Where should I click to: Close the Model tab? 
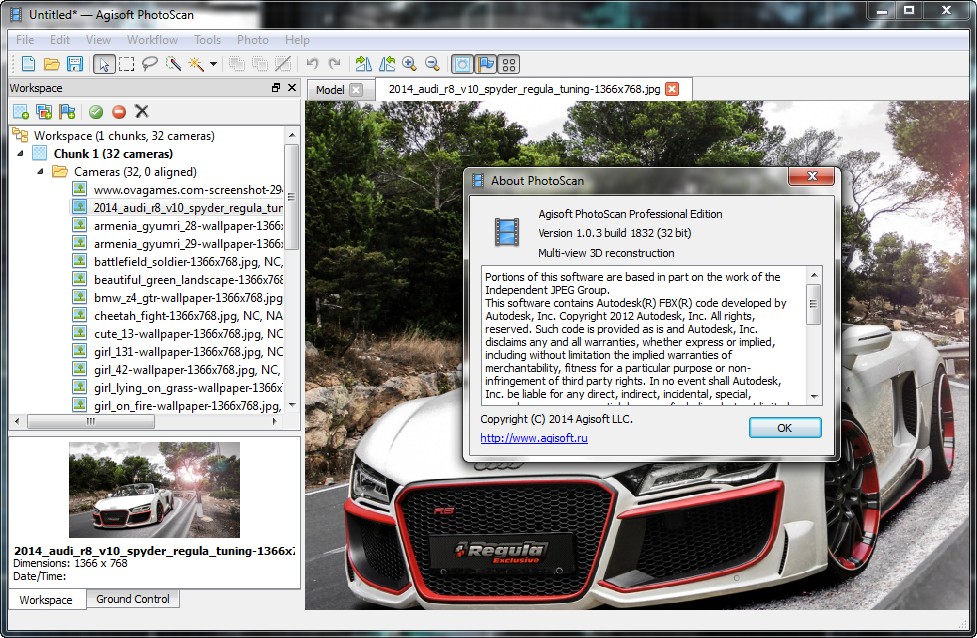pos(356,90)
